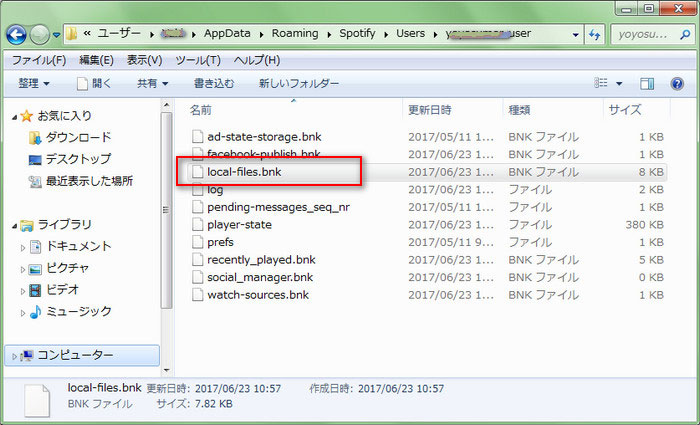
Task: Click the file icon of player-state
Action: pyautogui.click(x=197, y=225)
